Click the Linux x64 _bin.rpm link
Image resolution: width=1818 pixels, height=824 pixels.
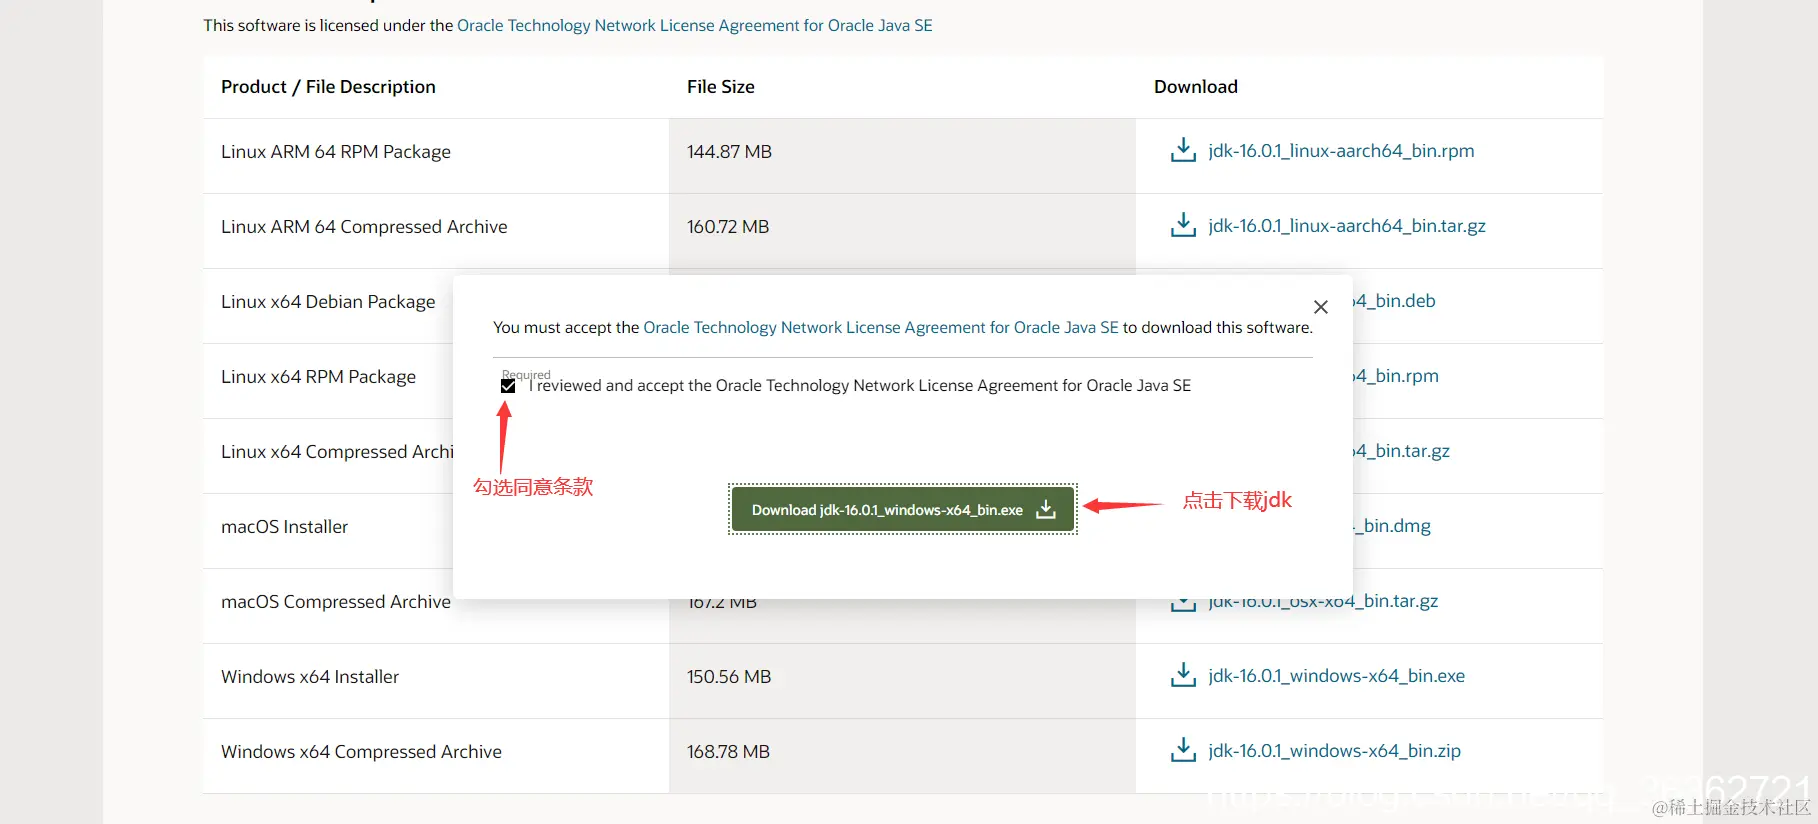click(x=1396, y=376)
